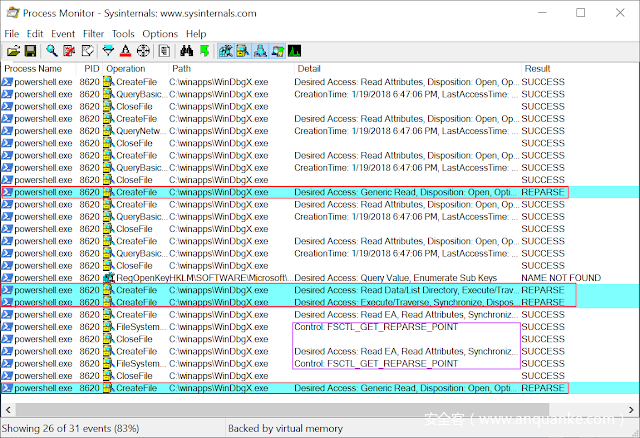640x438 pixels.
Task: Click the Process Monitor title bar app icon
Action: pos(13,13)
